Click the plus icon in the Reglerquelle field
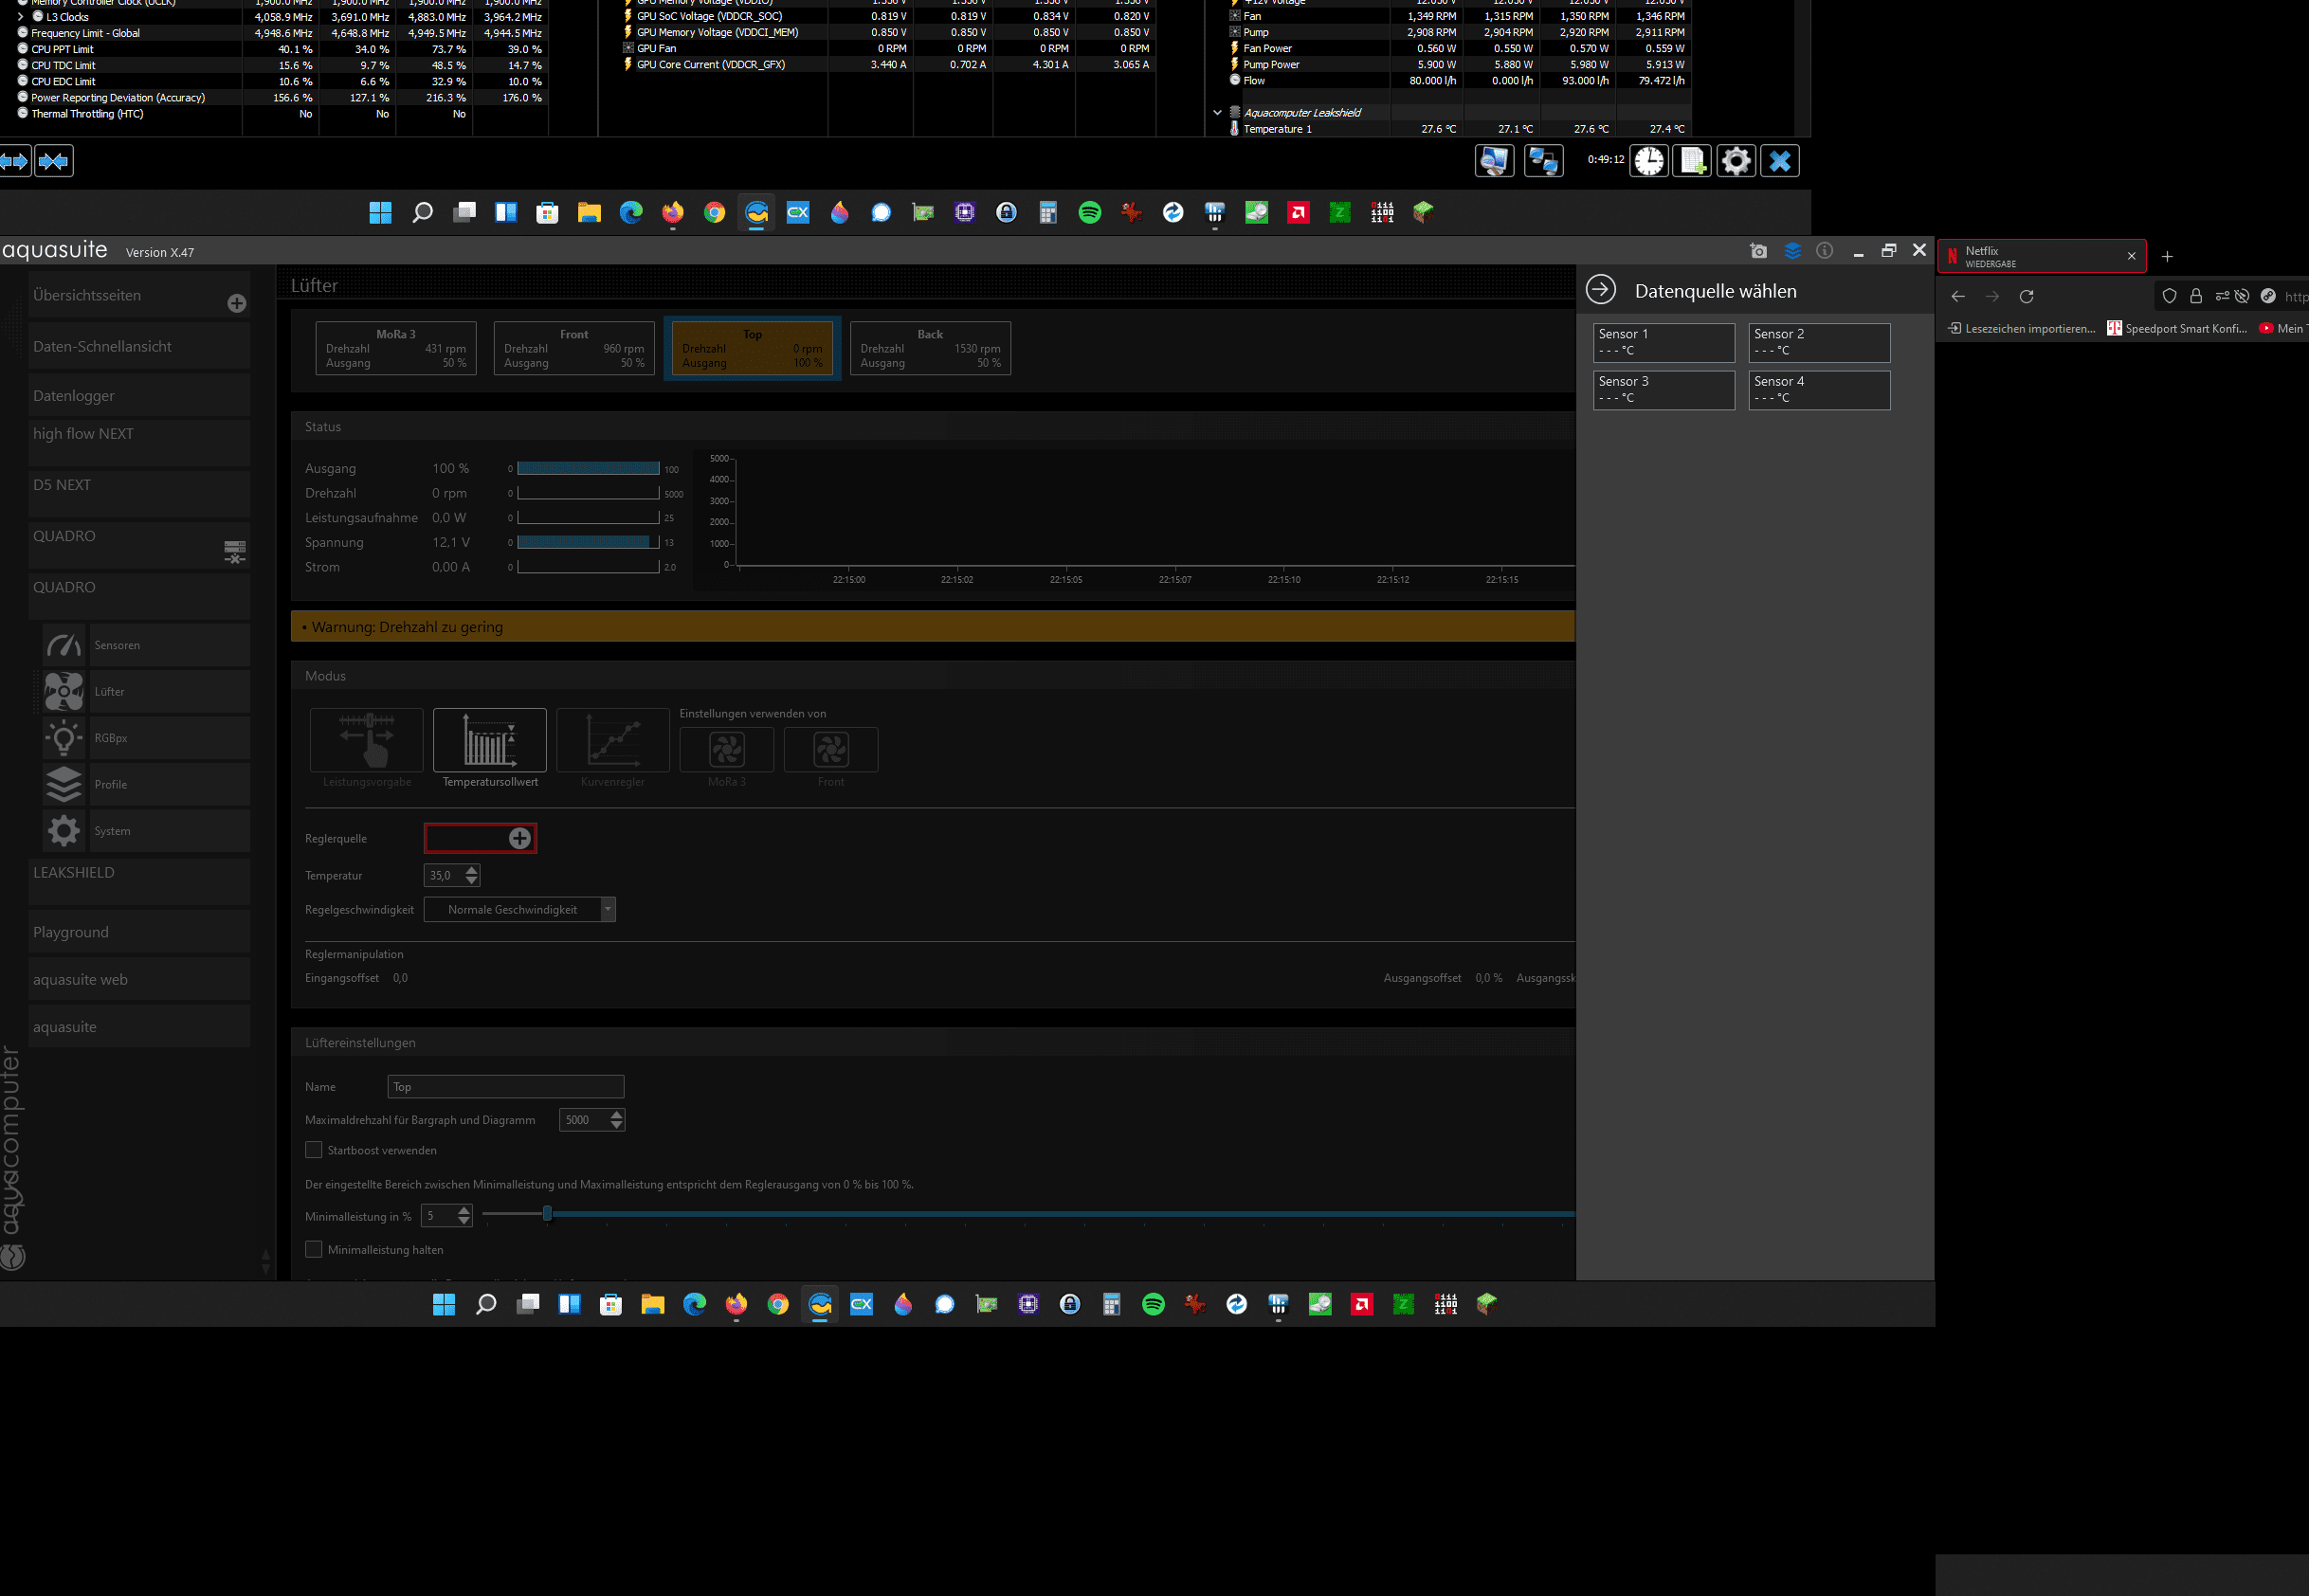 pos(520,838)
